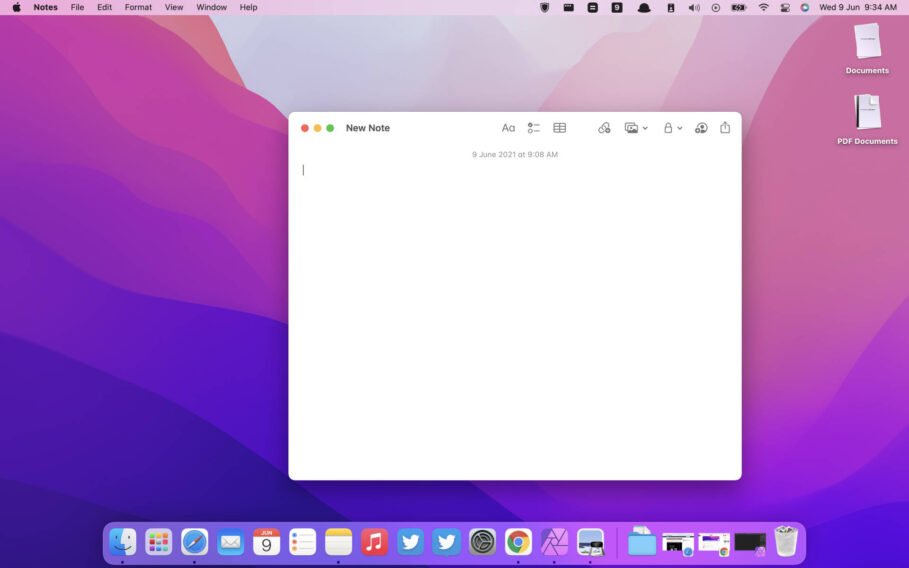The height and width of the screenshot is (568, 909).
Task: Open System Preferences from the Dock
Action: click(x=482, y=542)
